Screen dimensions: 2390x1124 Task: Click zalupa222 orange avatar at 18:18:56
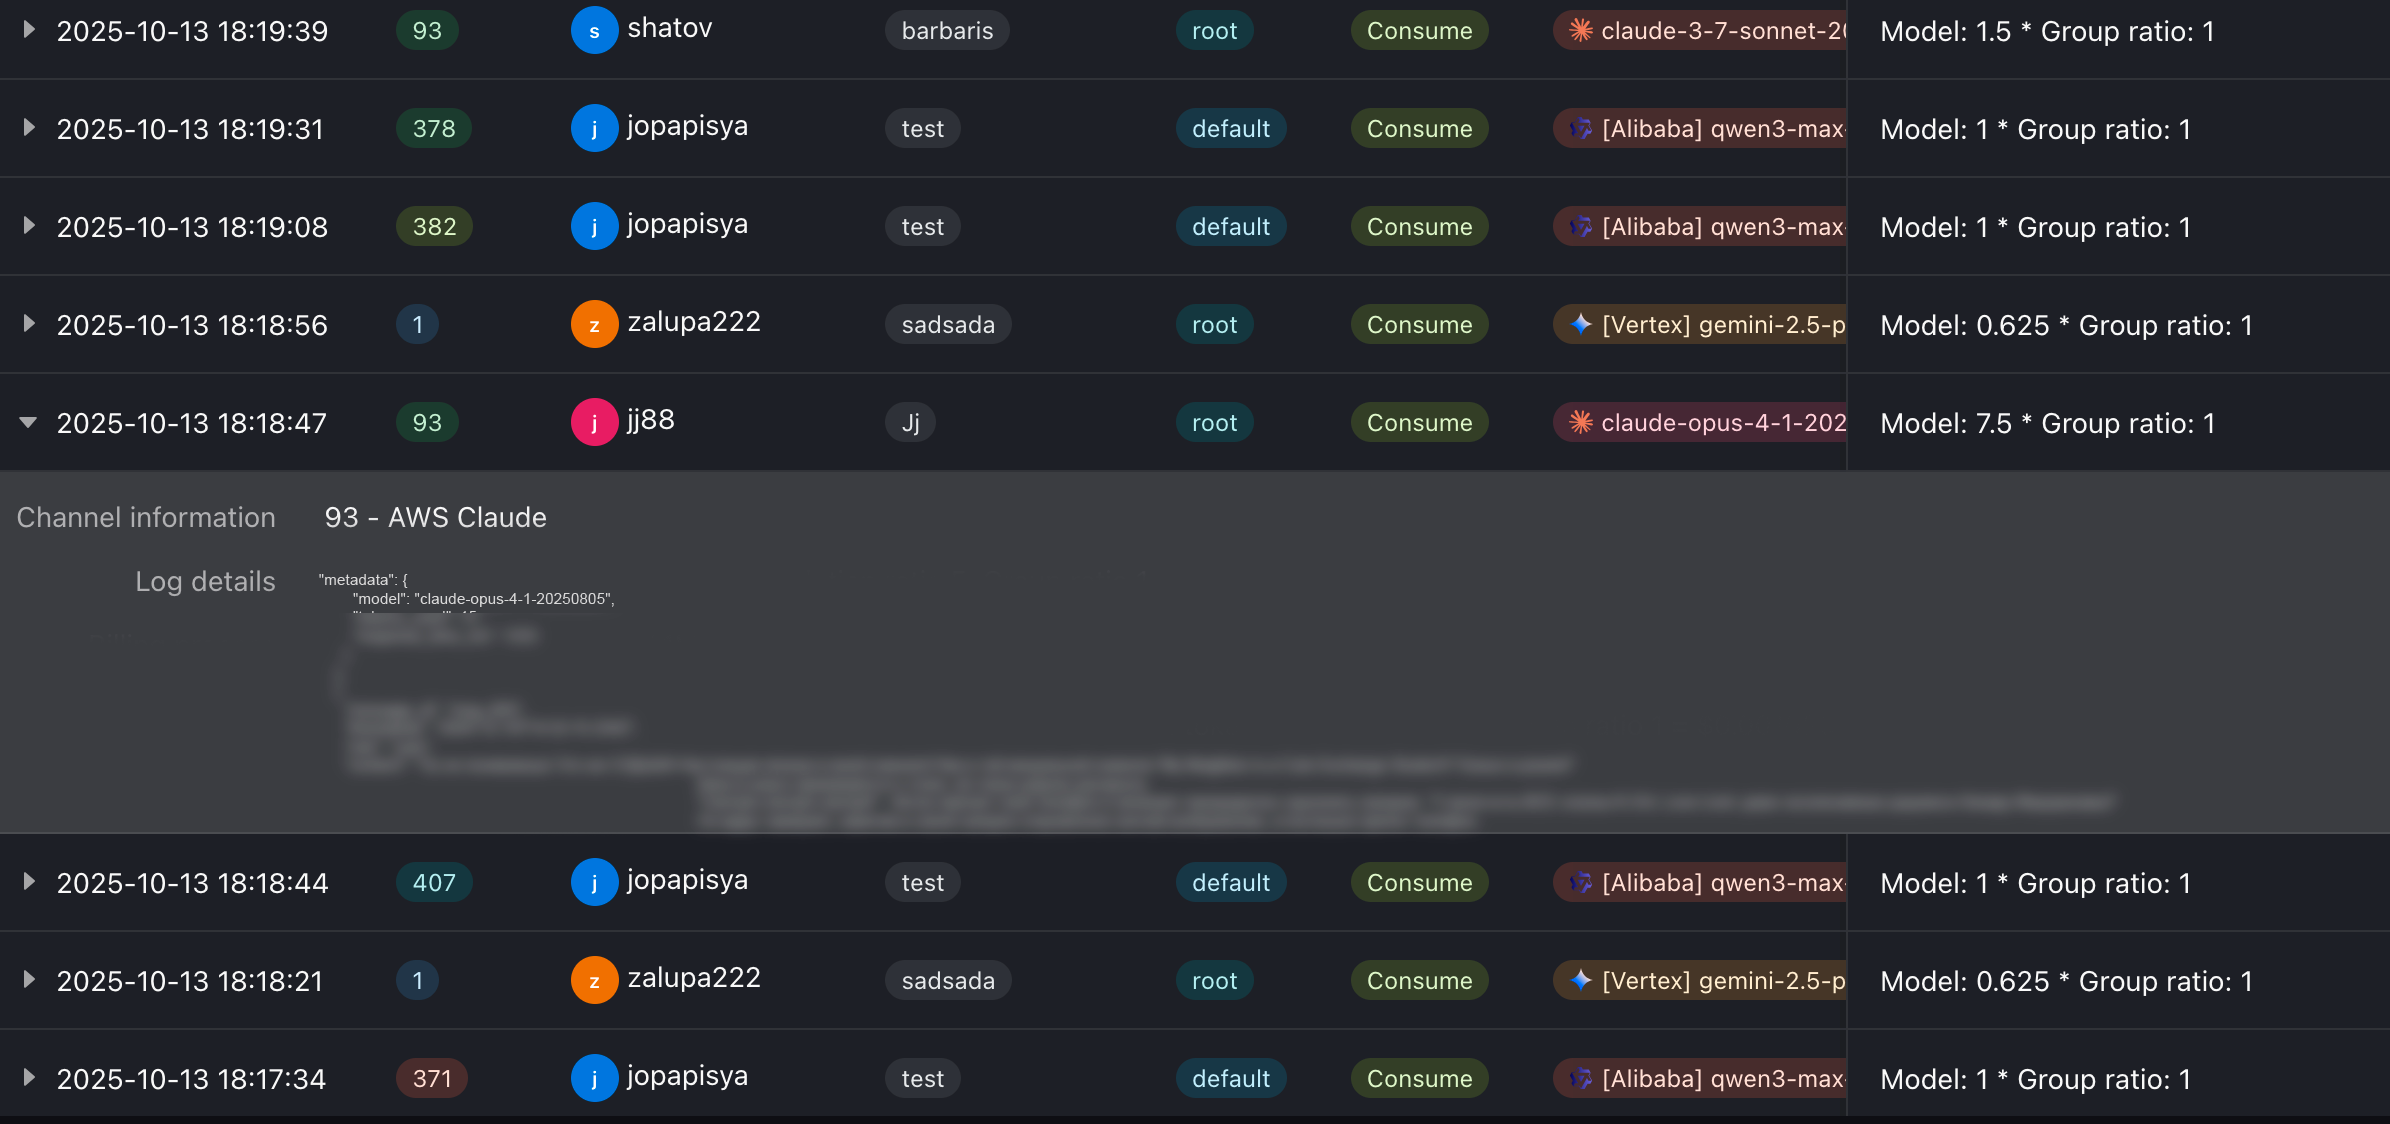(594, 325)
